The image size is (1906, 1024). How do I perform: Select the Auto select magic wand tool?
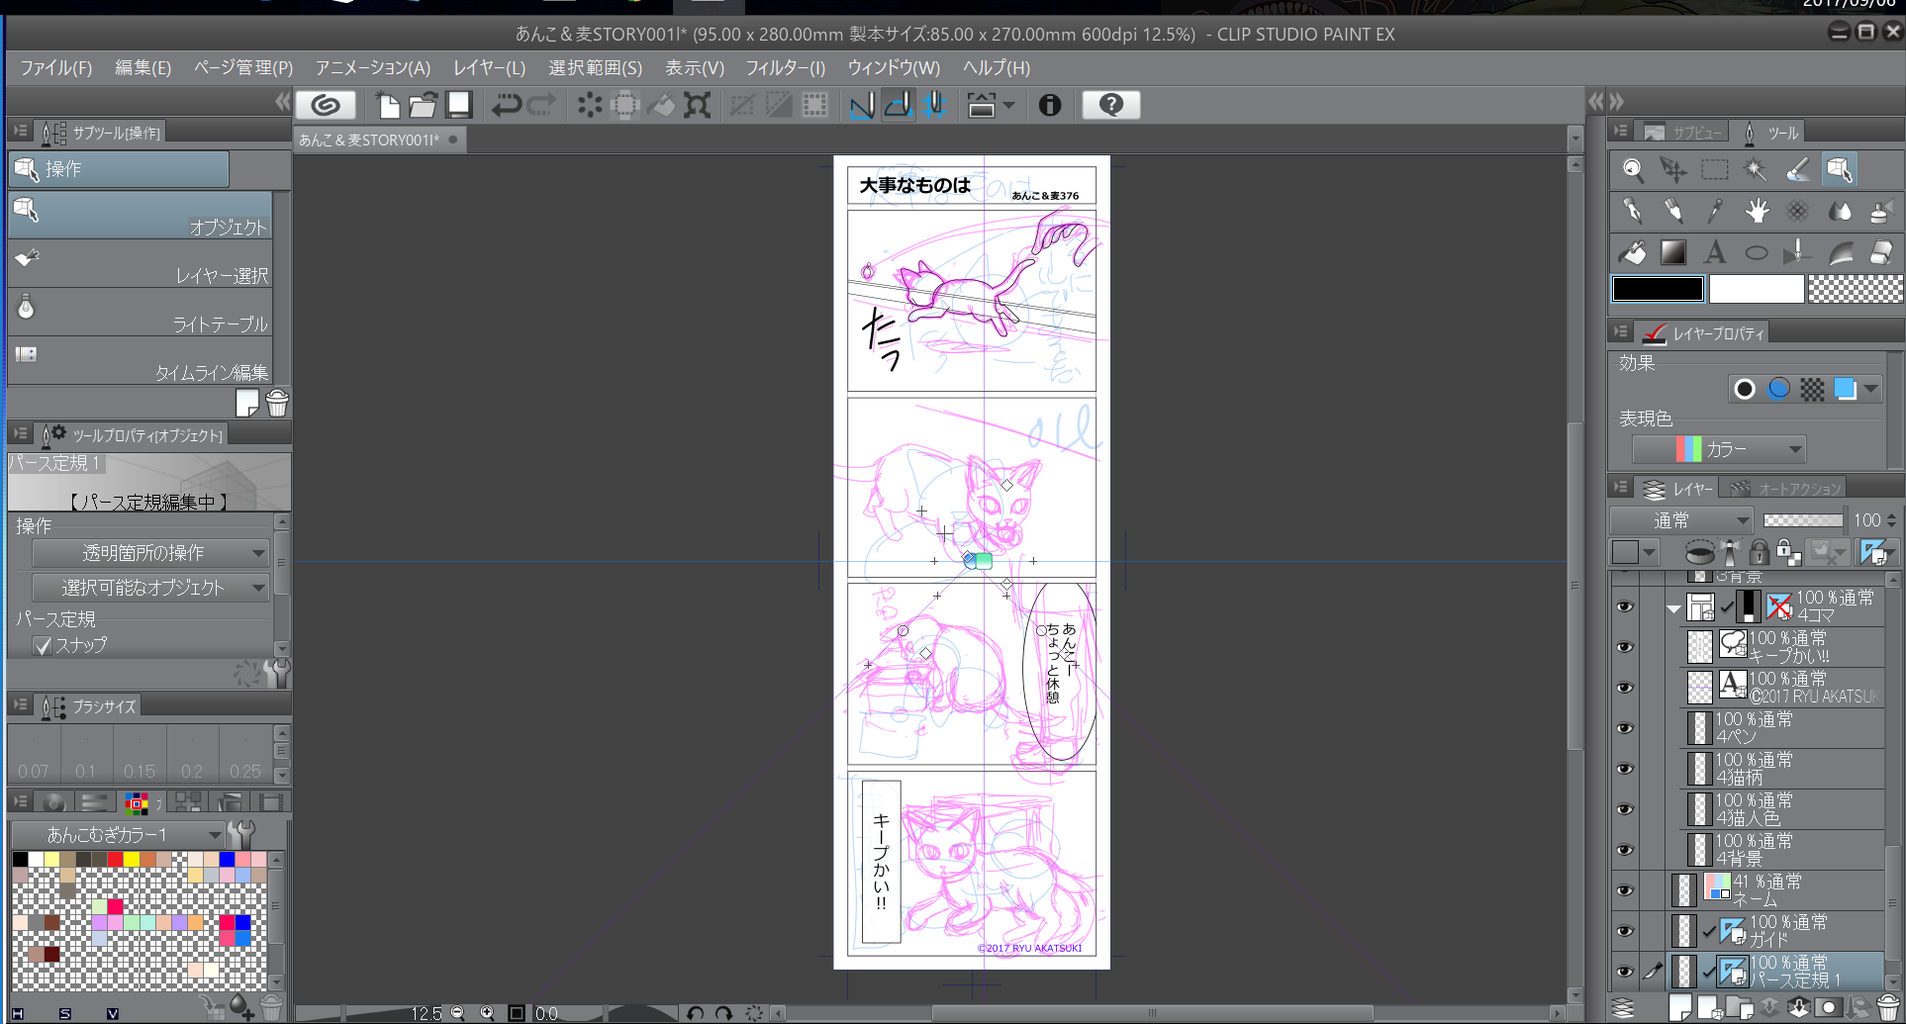[x=1756, y=170]
